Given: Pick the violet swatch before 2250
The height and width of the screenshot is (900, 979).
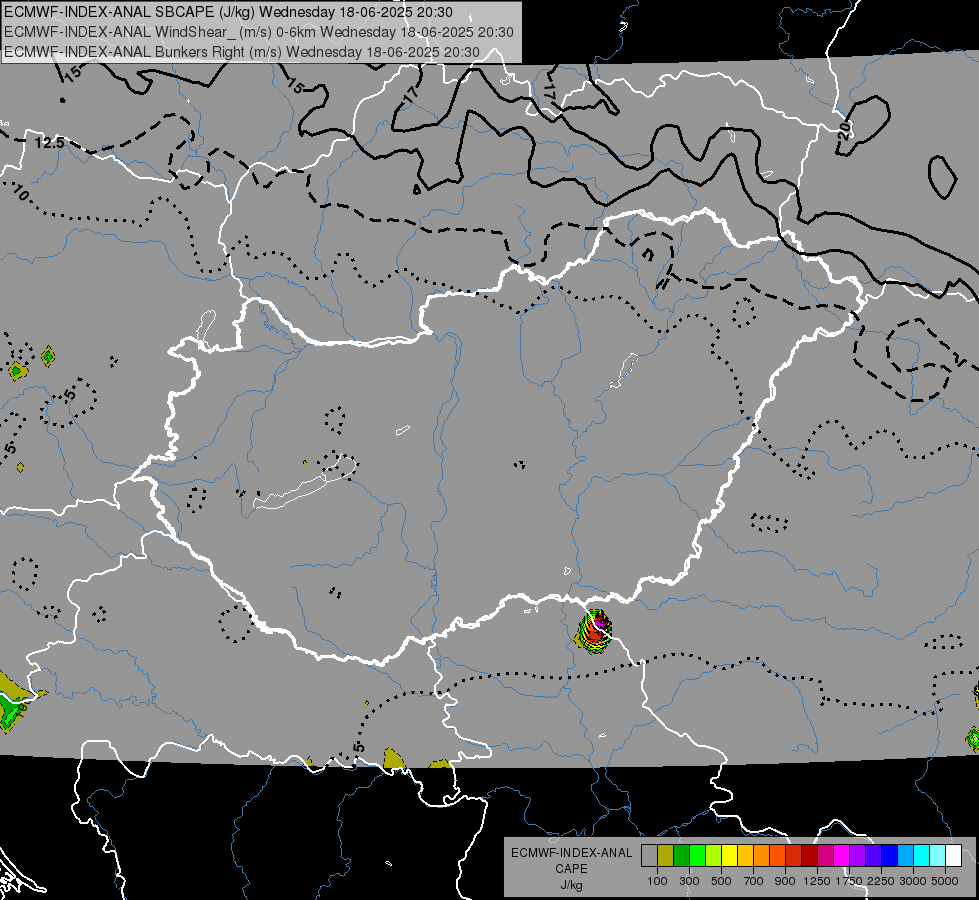Looking at the screenshot, I should point(873,856).
